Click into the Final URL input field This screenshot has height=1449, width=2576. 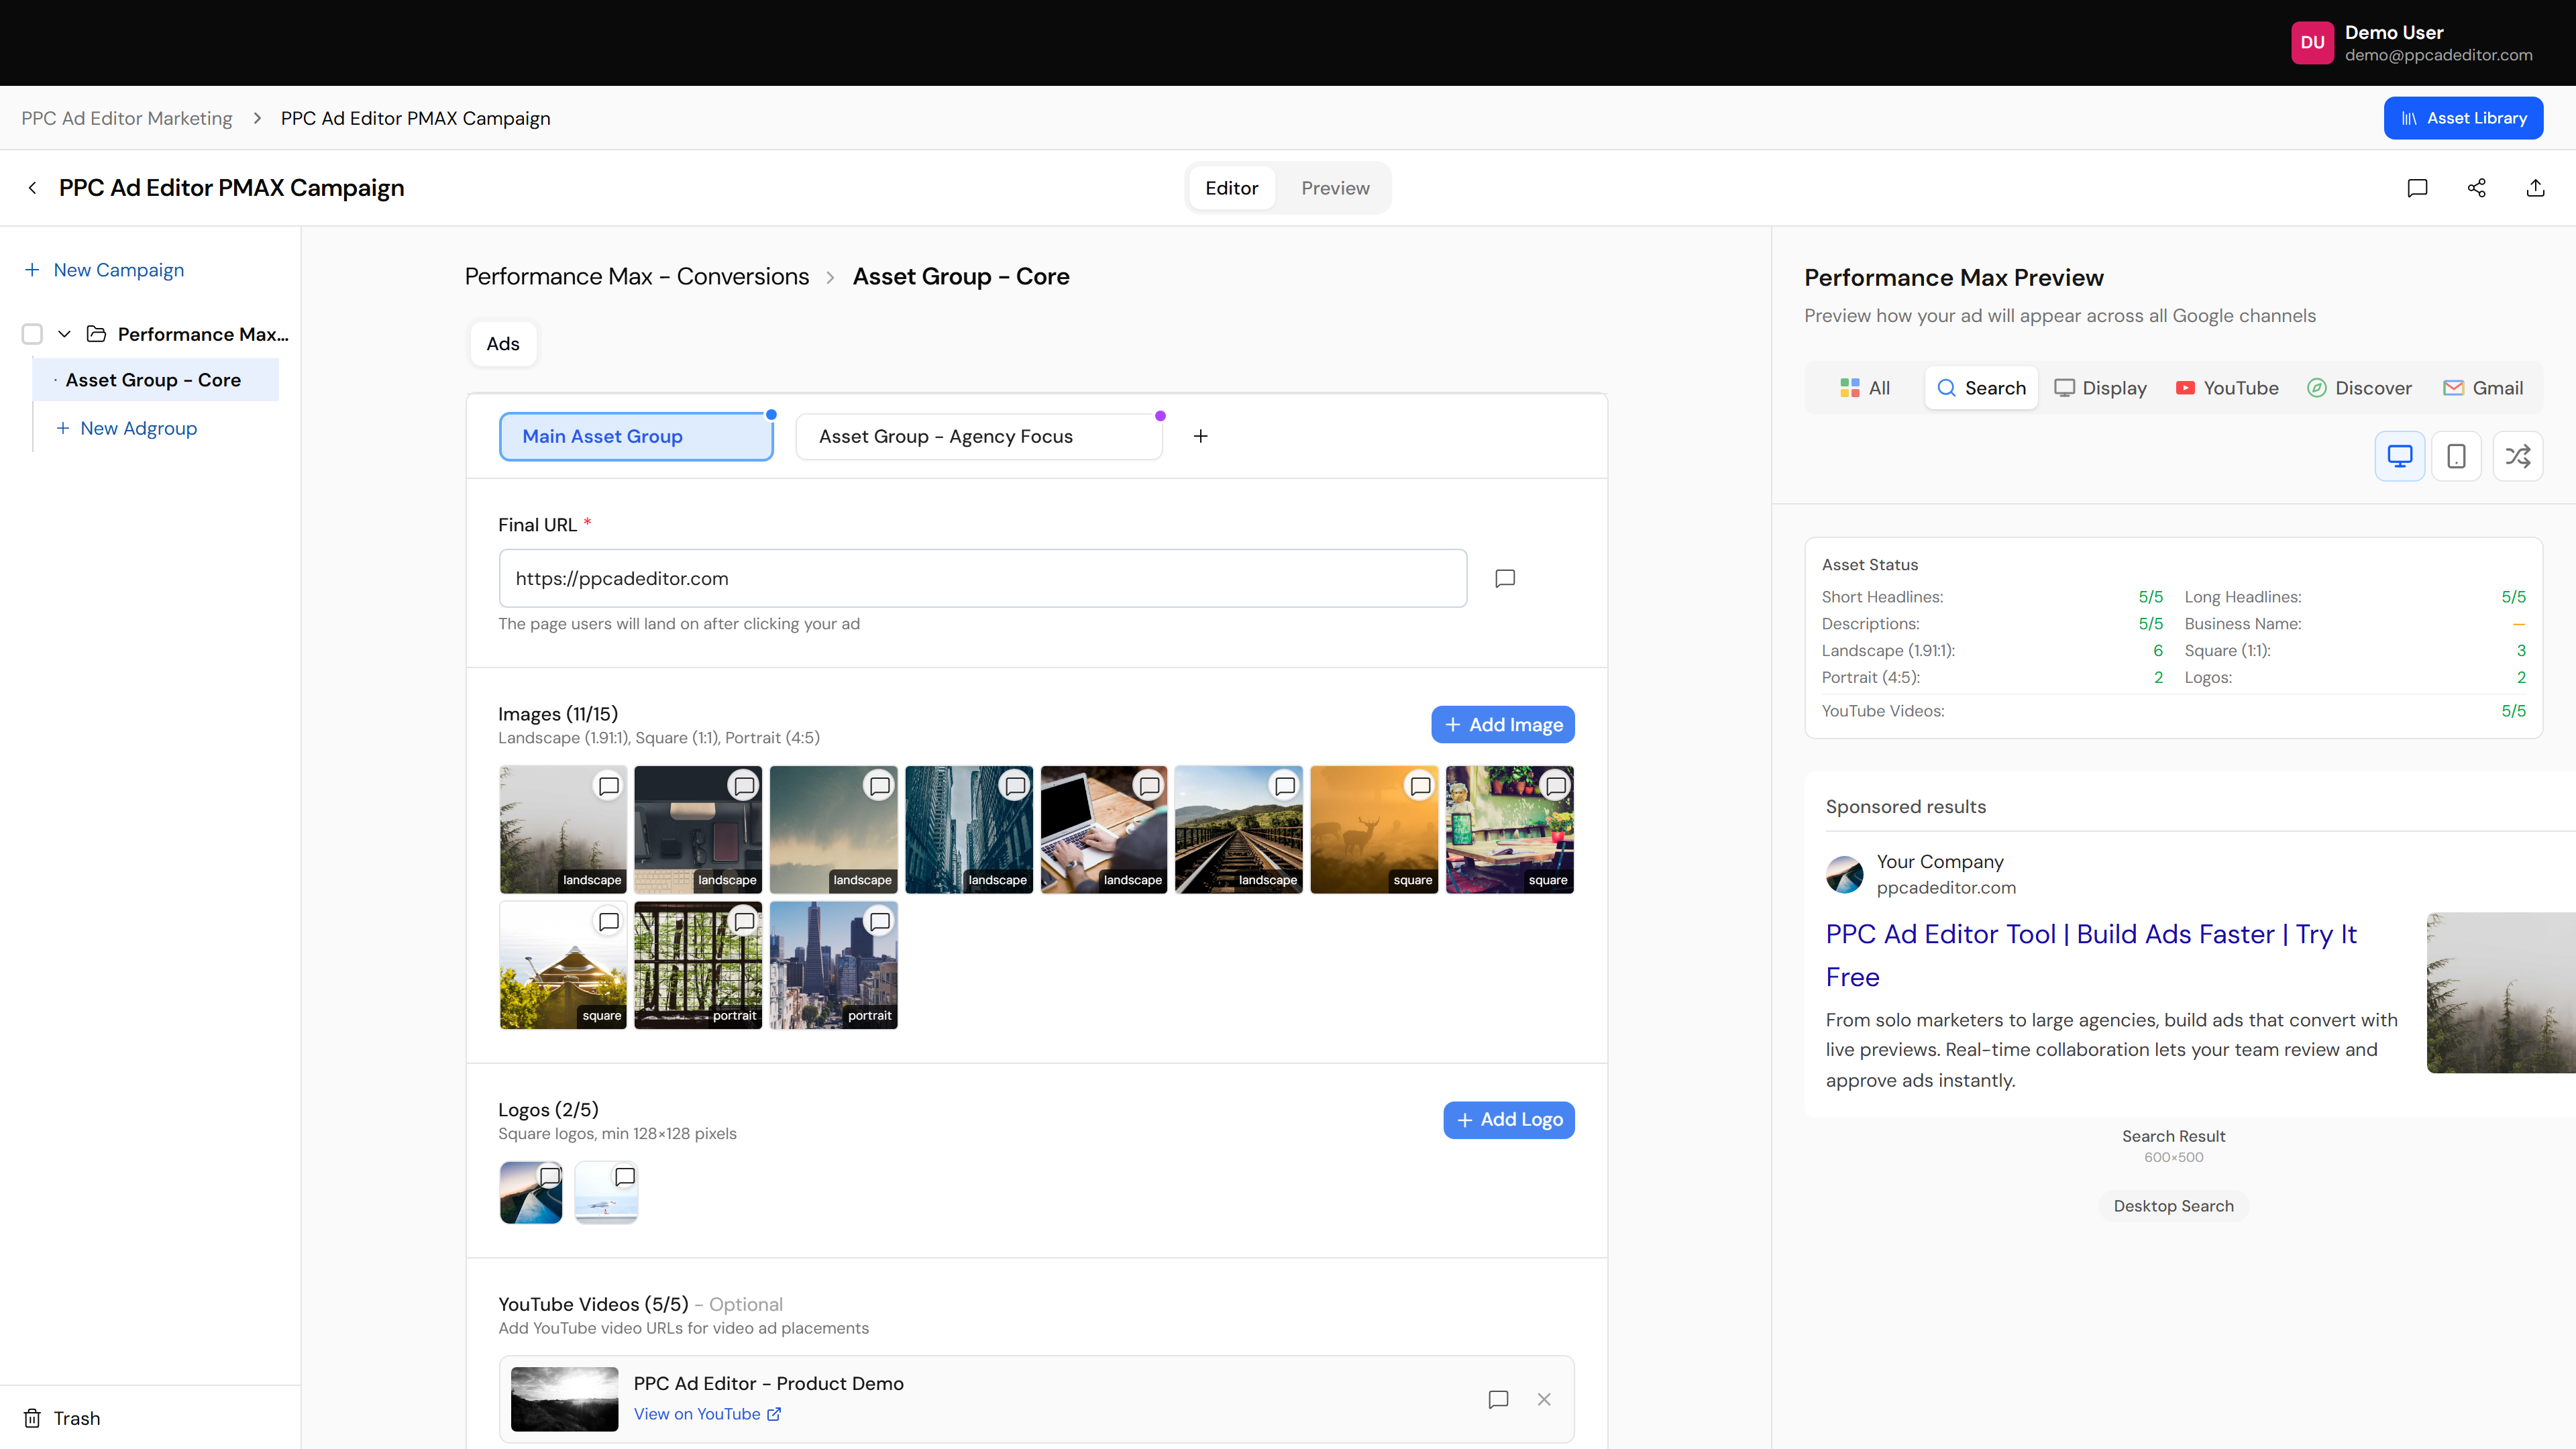[983, 578]
